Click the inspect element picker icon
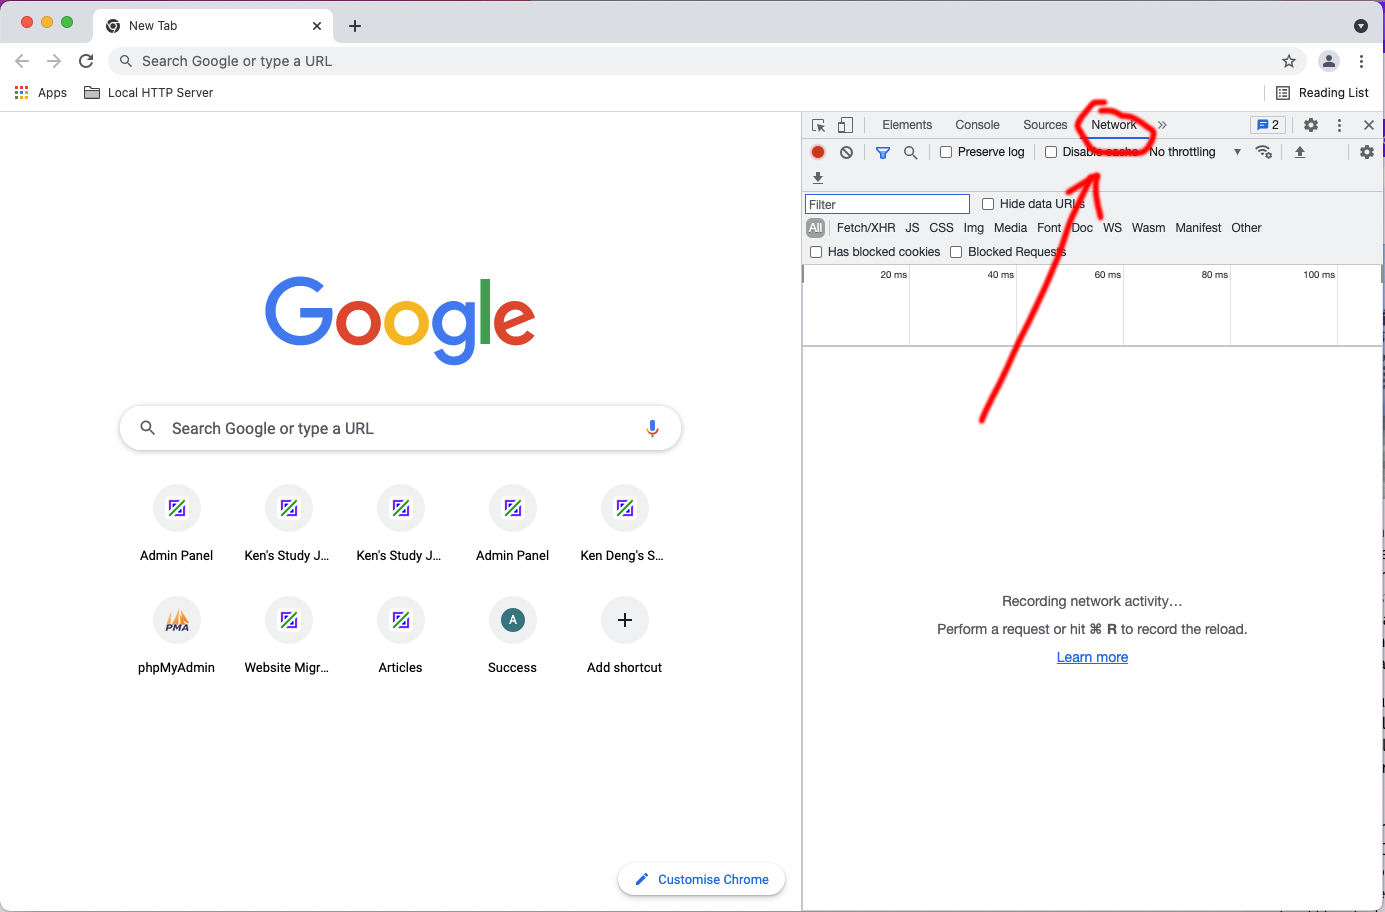The width and height of the screenshot is (1385, 912). 818,125
